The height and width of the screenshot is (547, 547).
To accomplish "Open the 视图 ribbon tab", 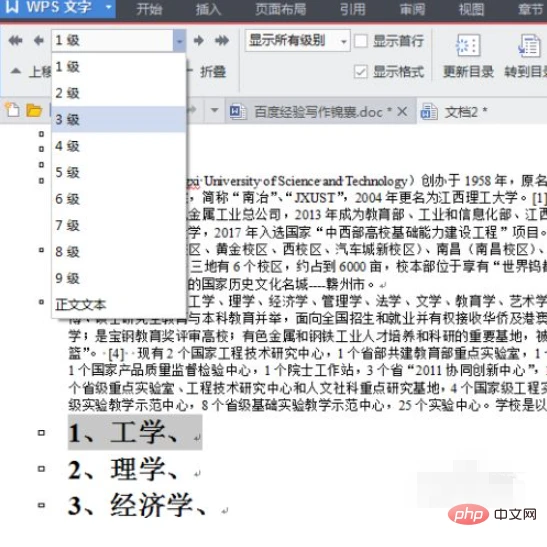I will 471,9.
